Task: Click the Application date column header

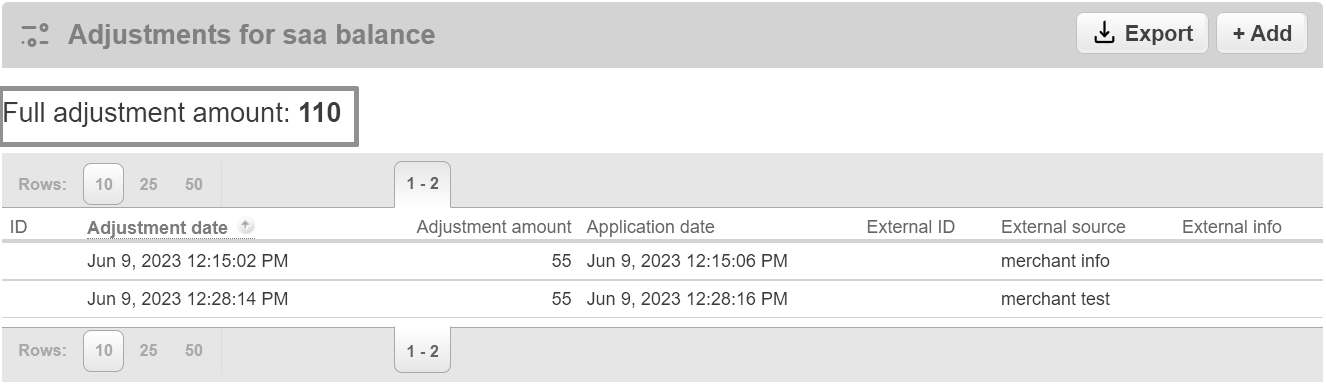Action: click(651, 227)
